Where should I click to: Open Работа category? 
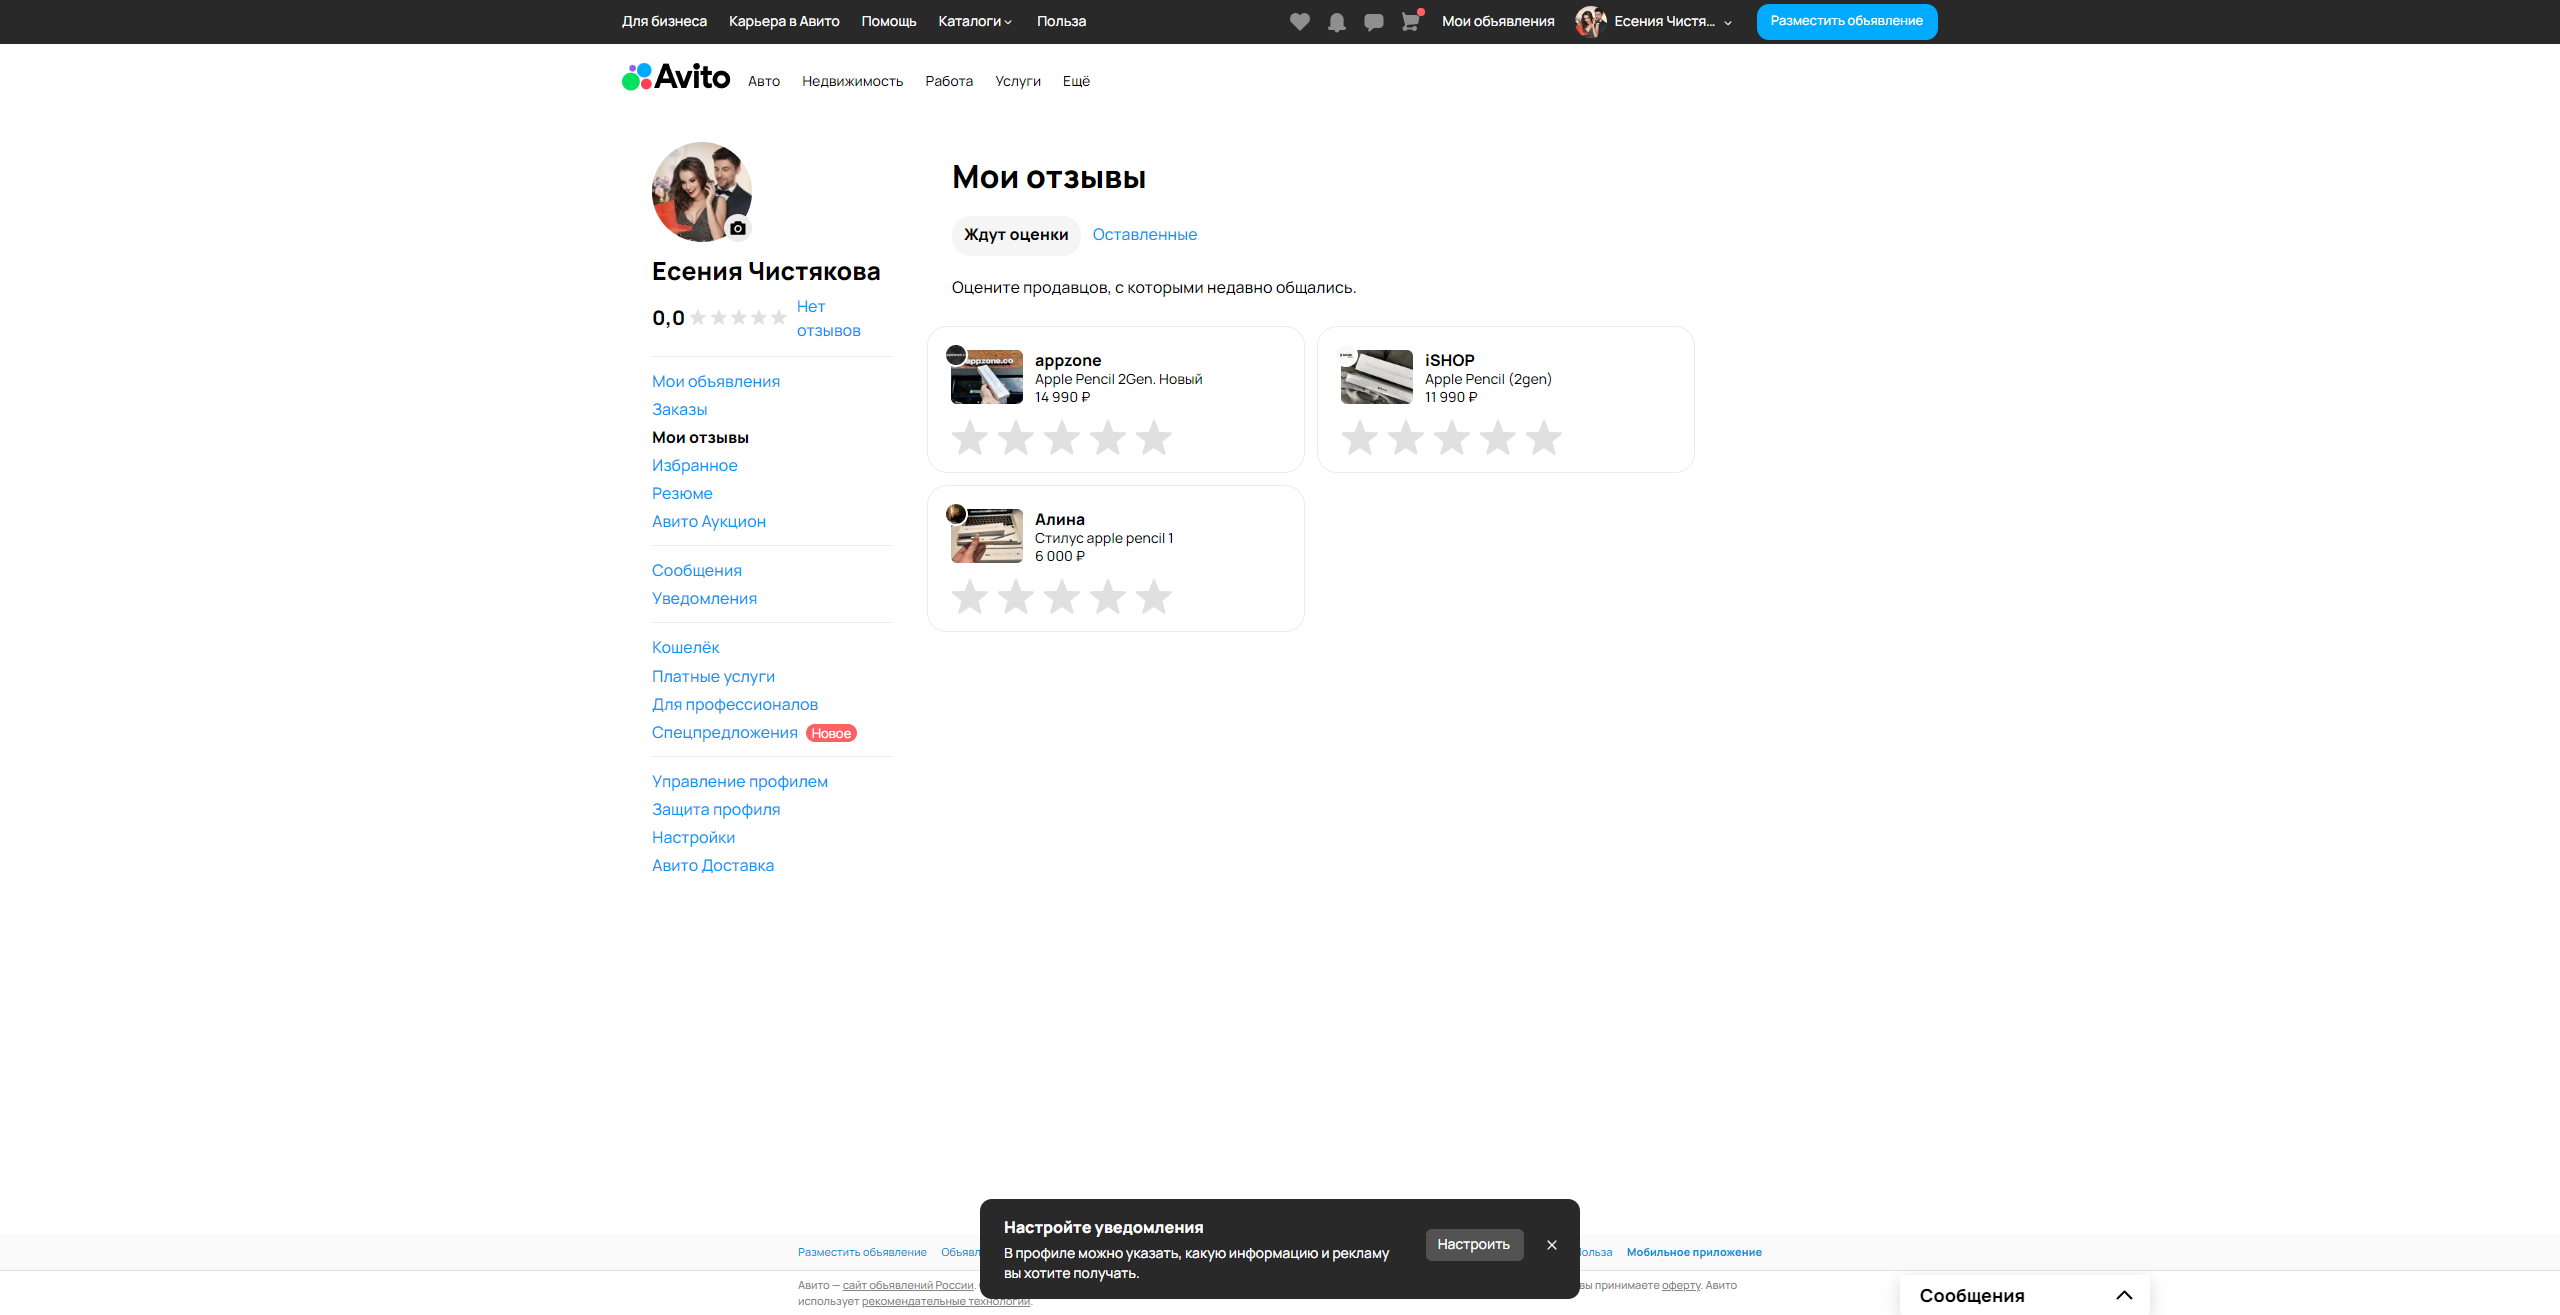point(949,82)
